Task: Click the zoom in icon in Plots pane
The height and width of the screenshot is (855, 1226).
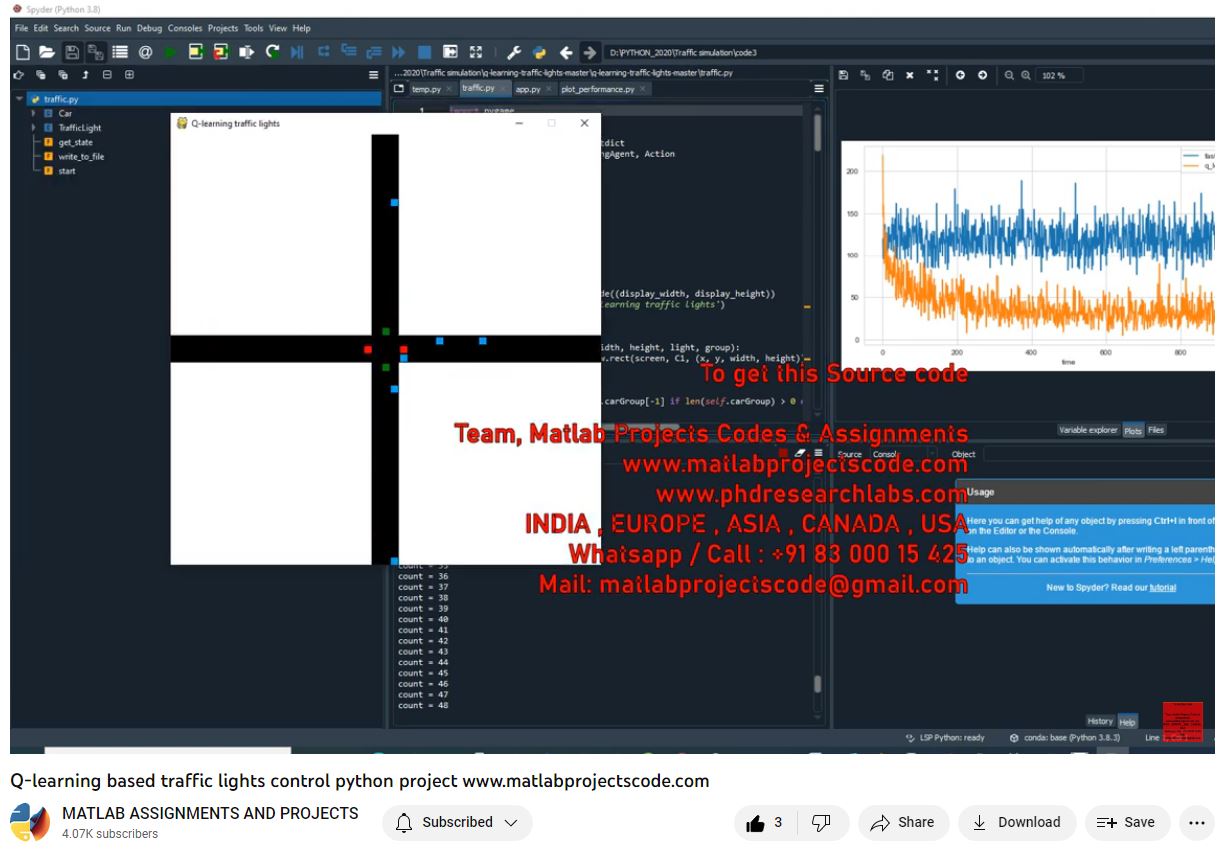Action: click(1026, 75)
